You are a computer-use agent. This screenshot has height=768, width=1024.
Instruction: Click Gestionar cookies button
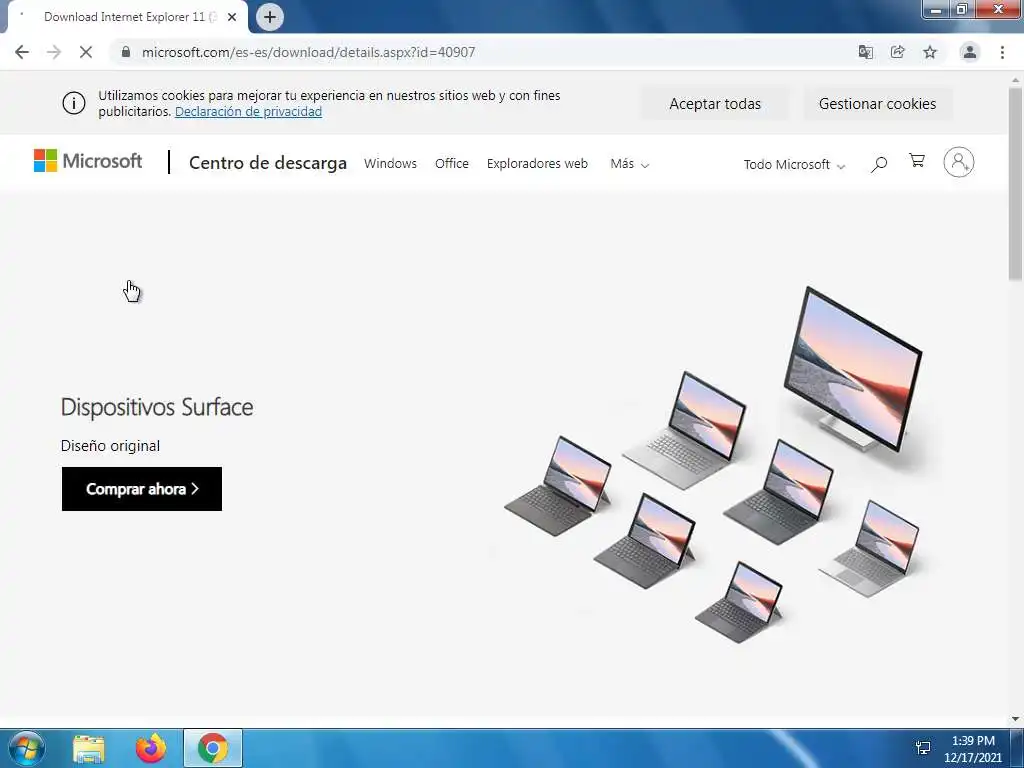877,104
